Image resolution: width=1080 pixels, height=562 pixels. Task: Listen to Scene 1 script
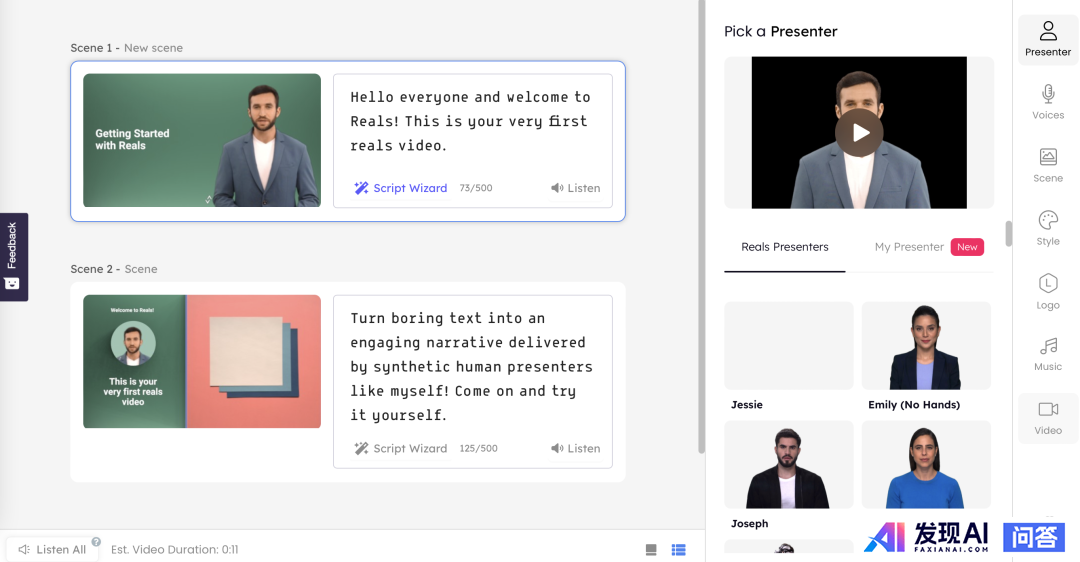(x=575, y=188)
